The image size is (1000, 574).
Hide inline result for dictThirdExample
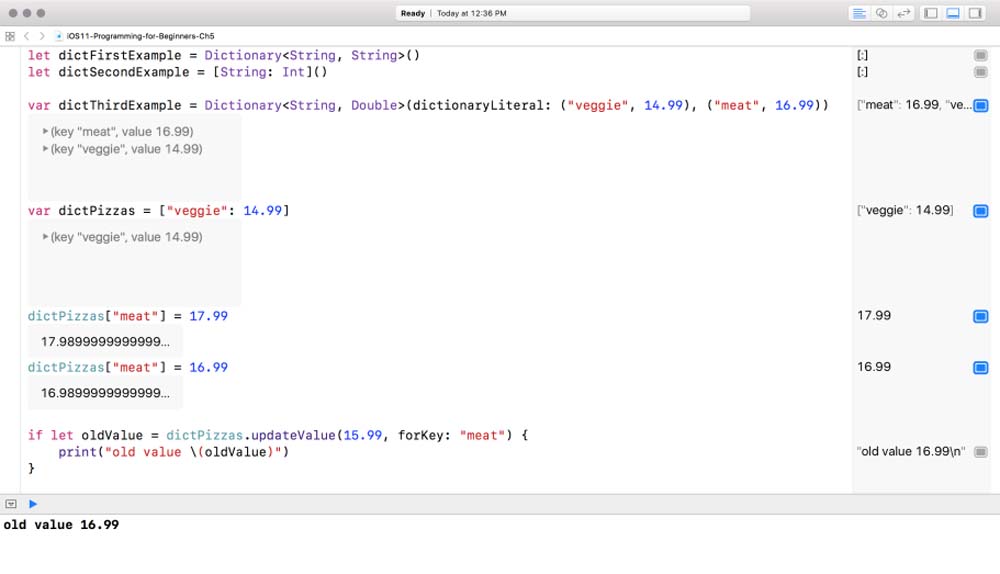[x=981, y=106]
